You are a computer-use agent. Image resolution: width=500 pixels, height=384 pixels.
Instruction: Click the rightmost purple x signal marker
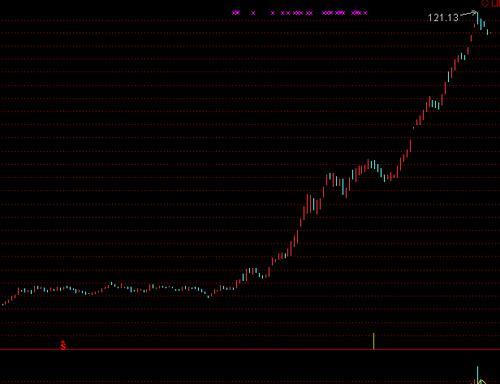(366, 13)
